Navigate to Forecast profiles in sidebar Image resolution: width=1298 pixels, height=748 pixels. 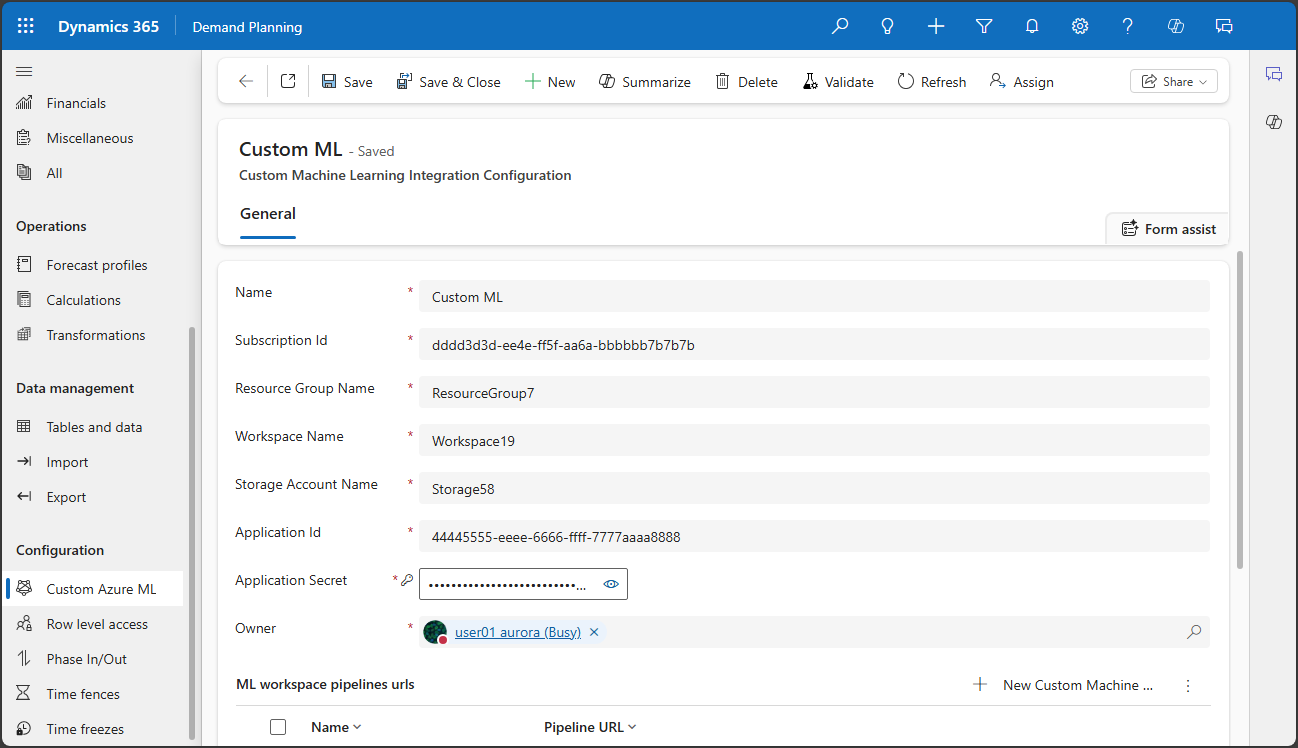coord(96,265)
